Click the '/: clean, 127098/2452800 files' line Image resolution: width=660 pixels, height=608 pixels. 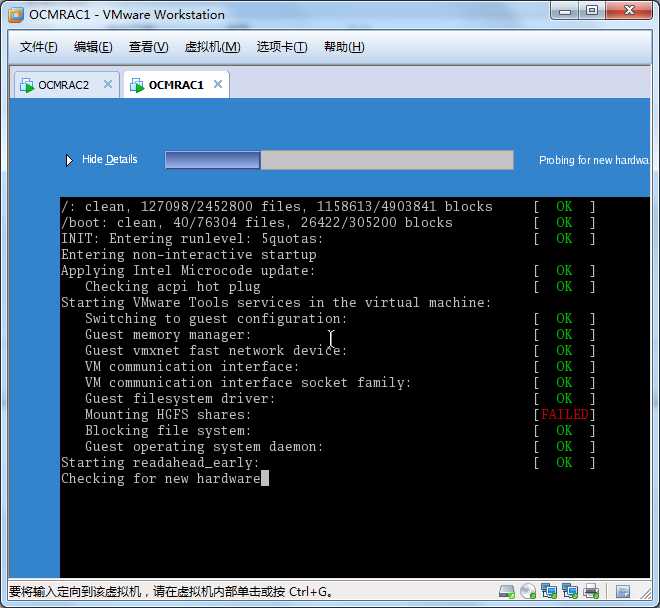pos(277,207)
